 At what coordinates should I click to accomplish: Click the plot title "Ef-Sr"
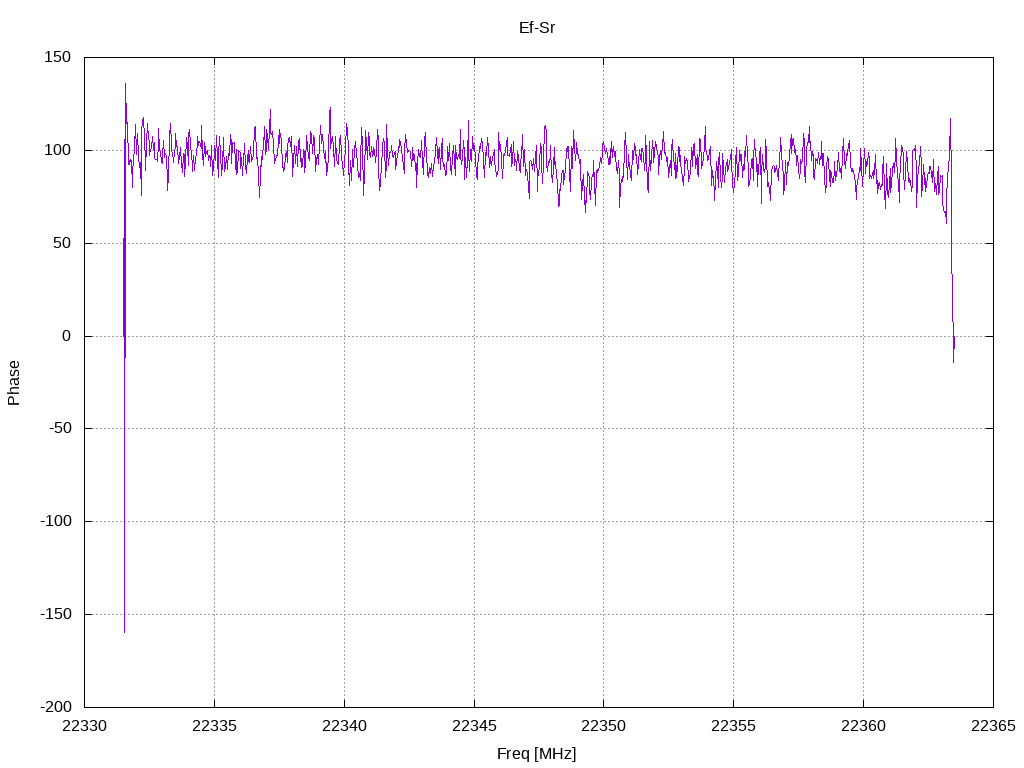tap(537, 28)
